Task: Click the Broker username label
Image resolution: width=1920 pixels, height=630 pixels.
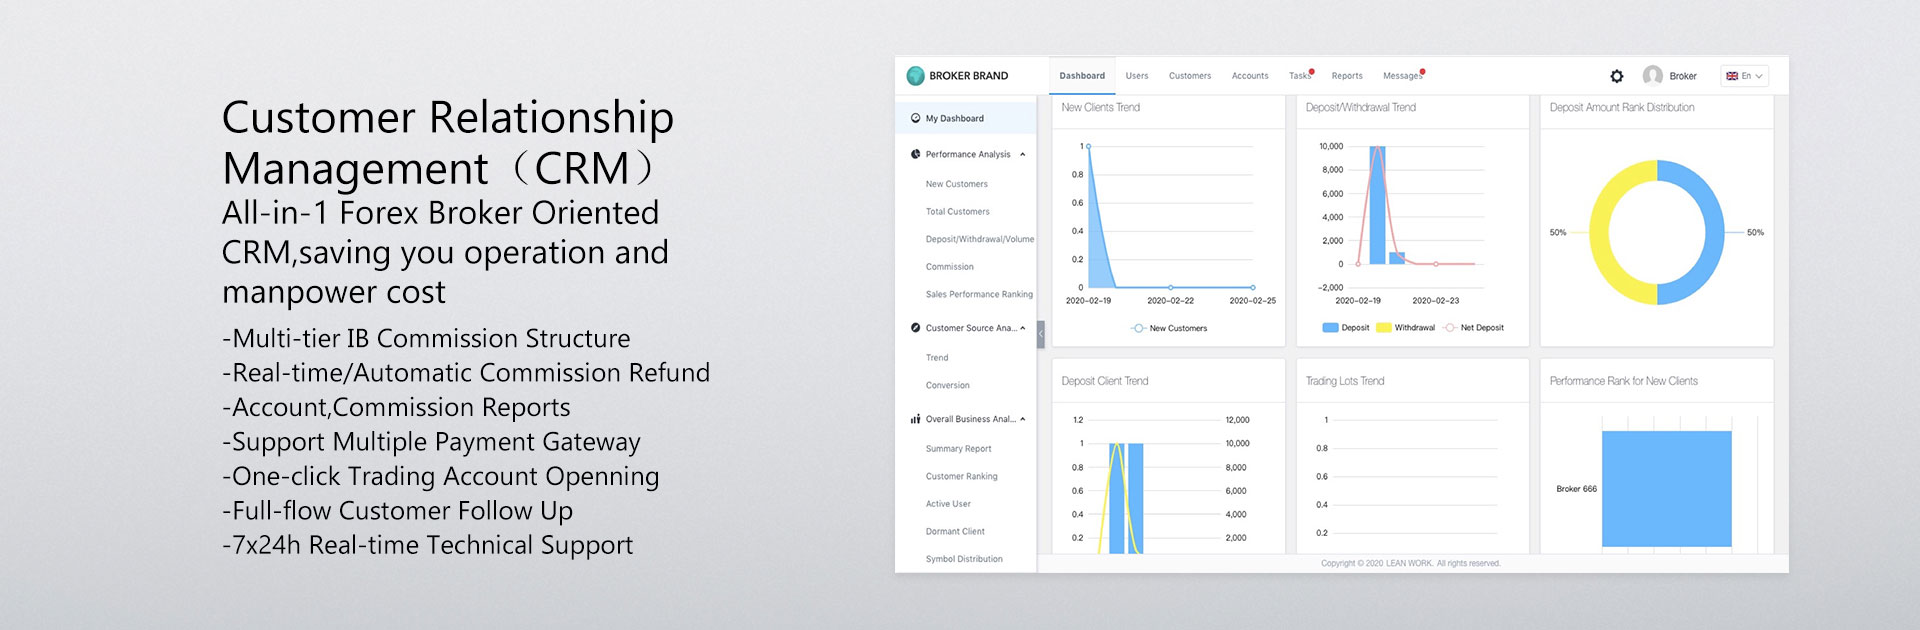Action: point(1683,76)
